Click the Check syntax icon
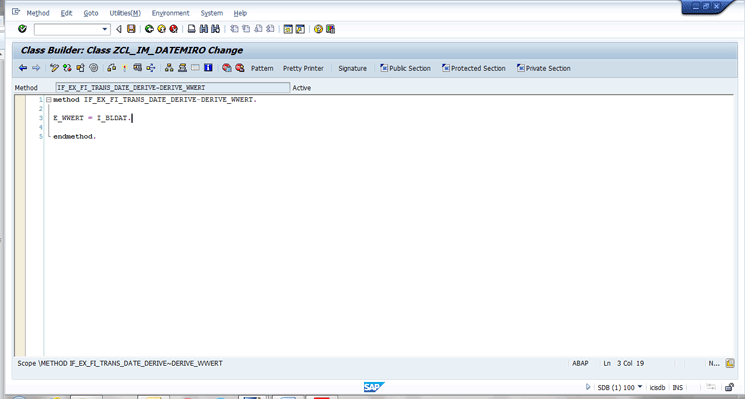Screen dimensions: 745x399 point(111,68)
